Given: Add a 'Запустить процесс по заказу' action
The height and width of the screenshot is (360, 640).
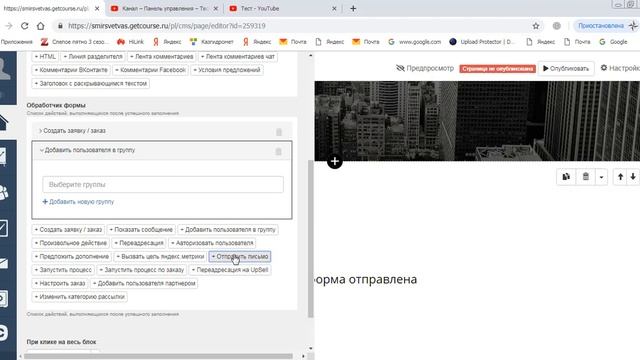Looking at the screenshot, I should pyautogui.click(x=142, y=270).
